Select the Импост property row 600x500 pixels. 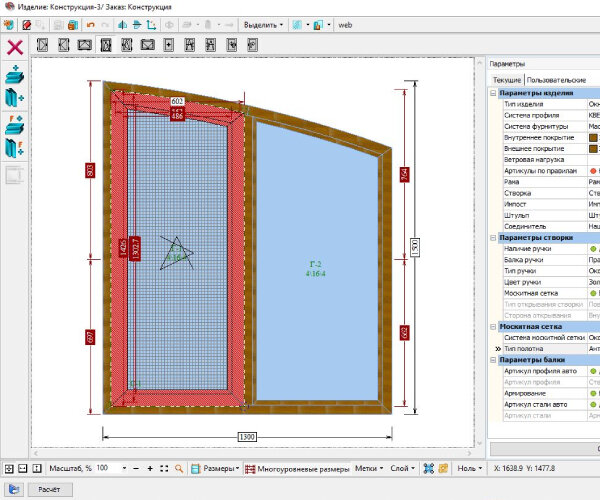point(551,204)
